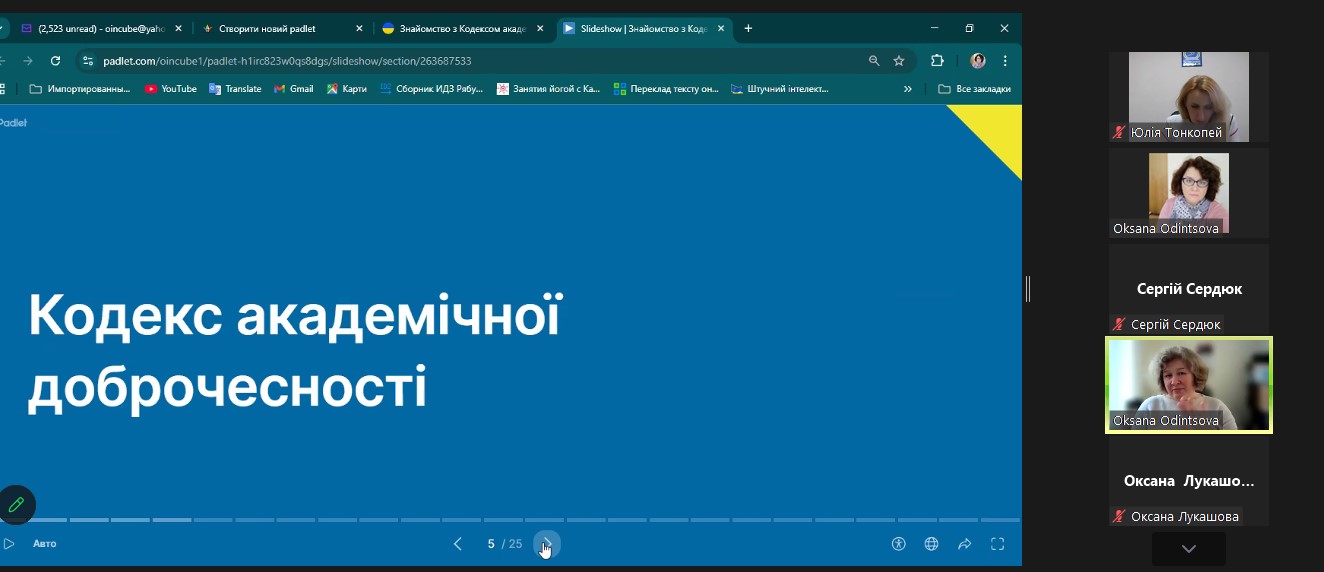Expand hidden bookmarks overflow chevron
The image size is (1324, 572).
(908, 89)
